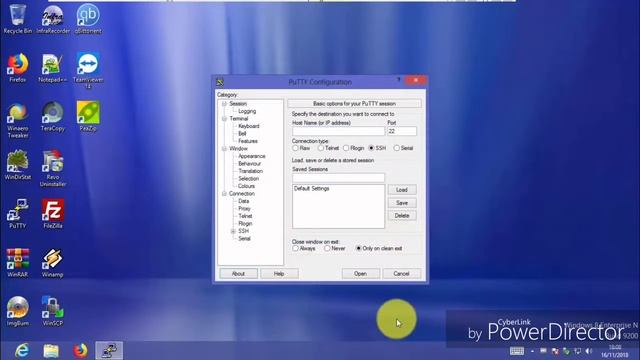Open Winamp desktop shortcut

[x=53, y=262]
